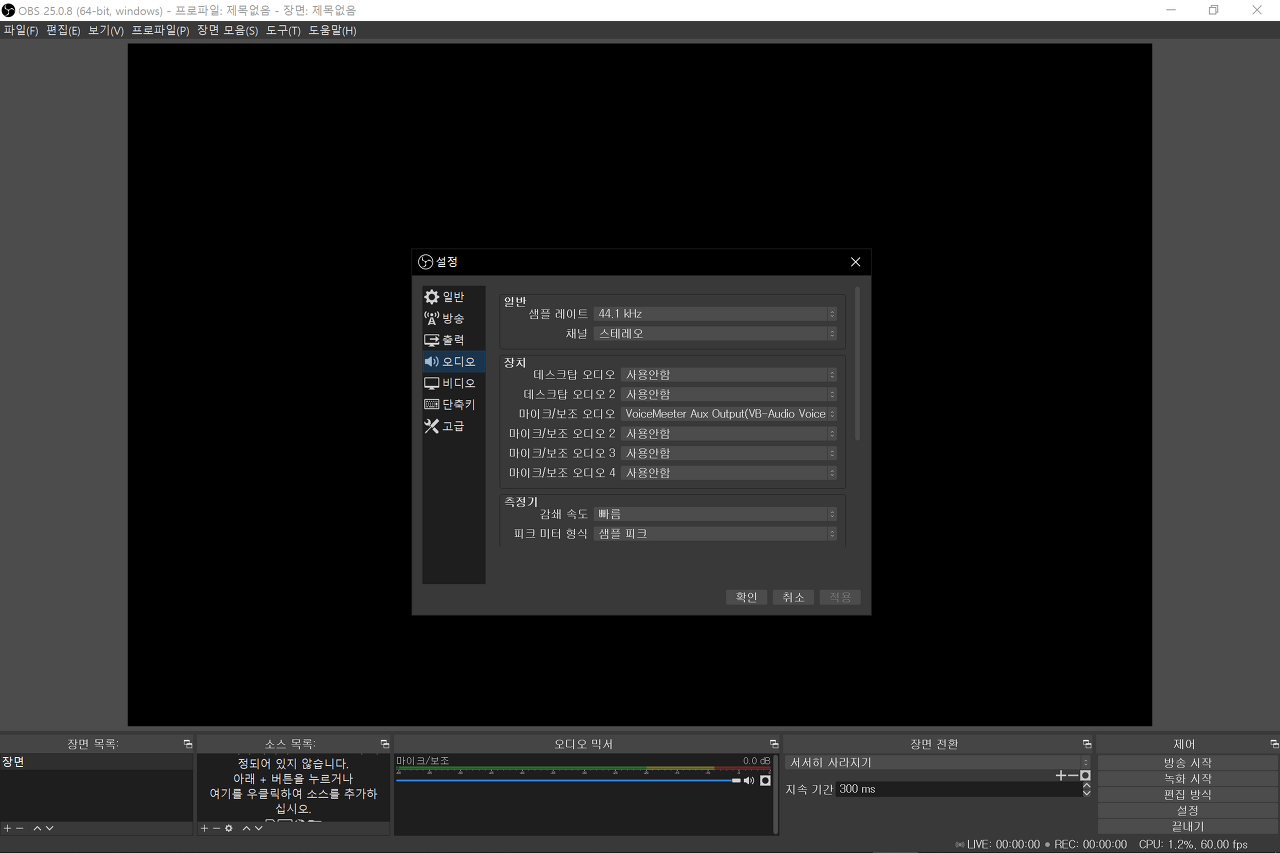Move scene down in 장면 목록

(x=49, y=828)
